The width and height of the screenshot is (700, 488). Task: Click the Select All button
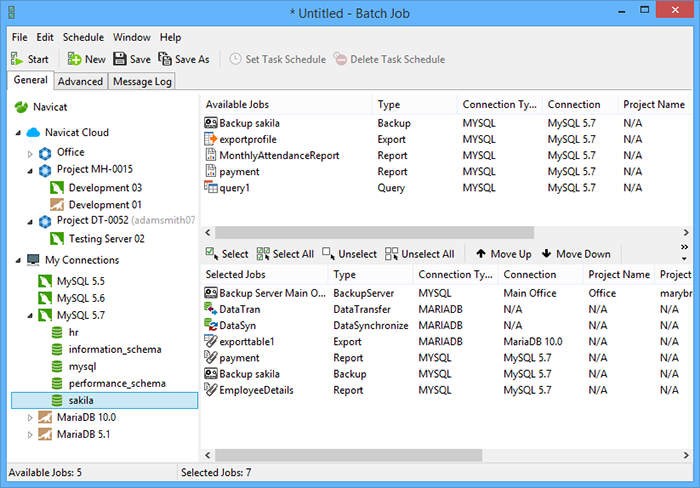pyautogui.click(x=285, y=254)
